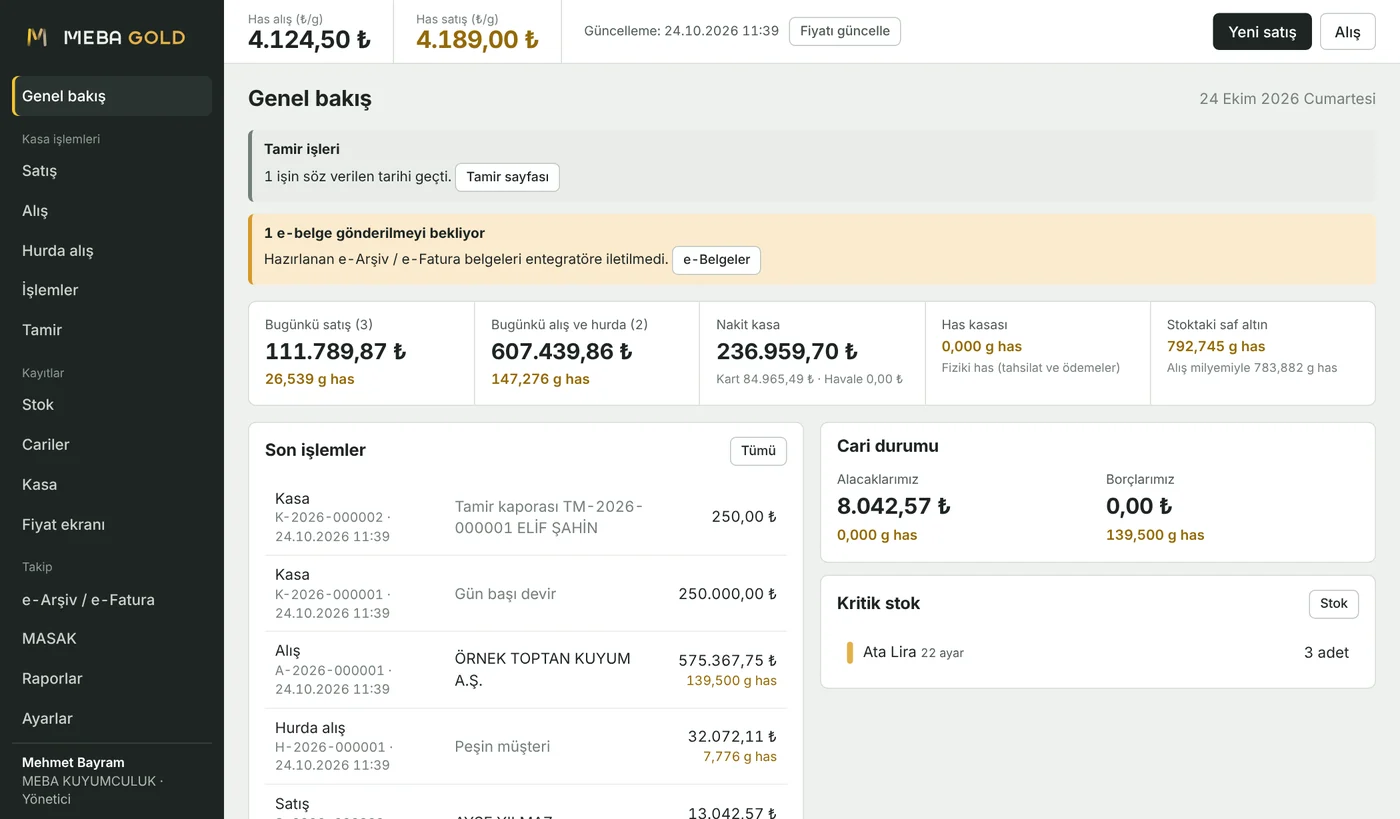
Task: Click Borçlarımız 139,500 g has value
Action: coord(1155,535)
